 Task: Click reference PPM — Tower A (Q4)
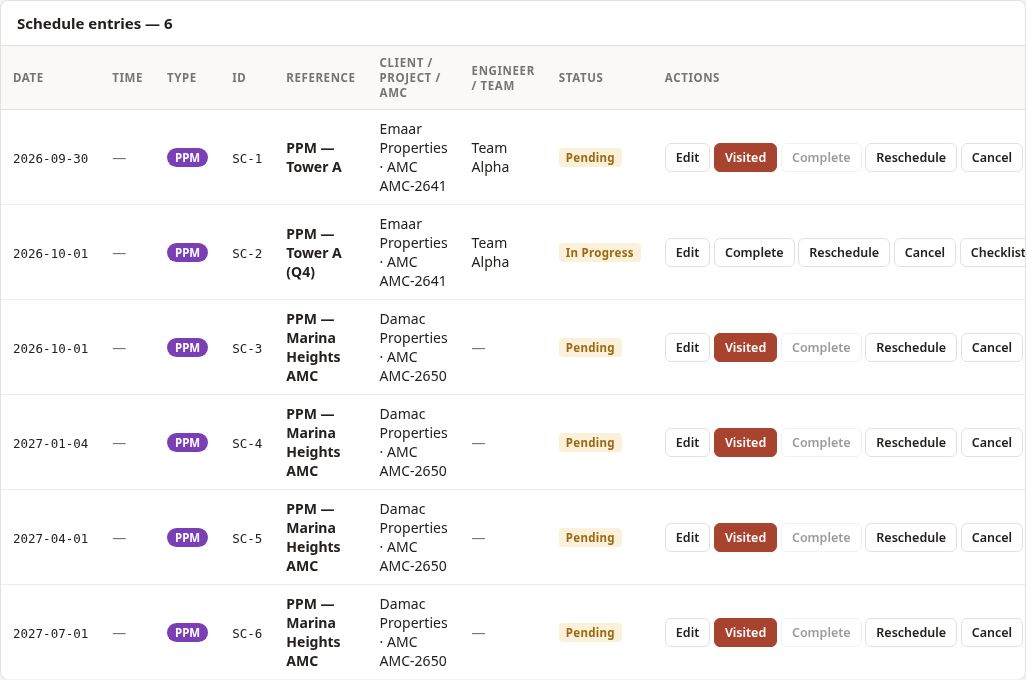click(313, 253)
